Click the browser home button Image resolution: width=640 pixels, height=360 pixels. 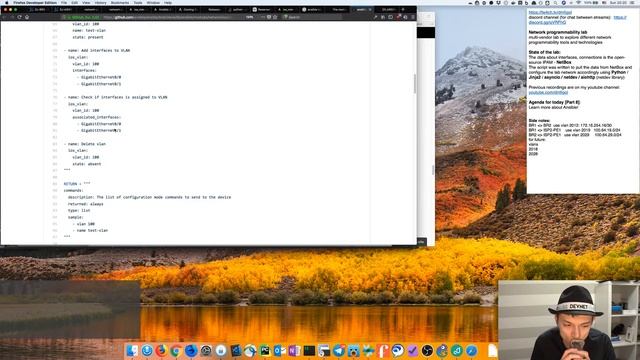(27, 17)
